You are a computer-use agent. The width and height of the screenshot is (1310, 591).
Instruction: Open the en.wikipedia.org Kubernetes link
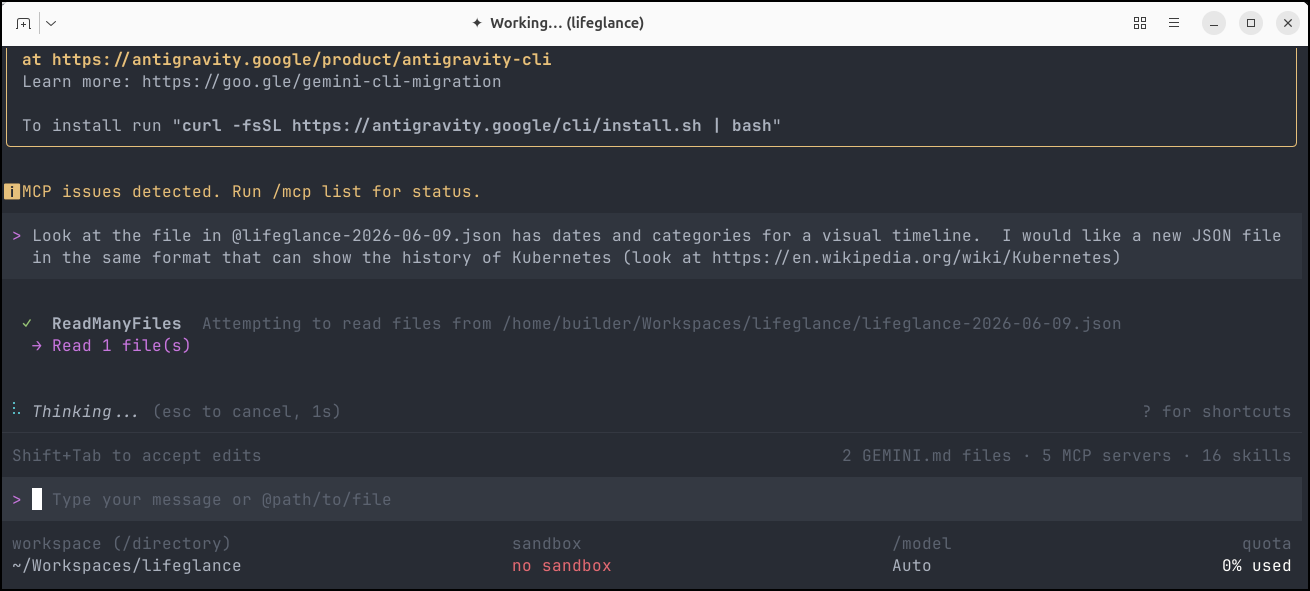tap(911, 258)
